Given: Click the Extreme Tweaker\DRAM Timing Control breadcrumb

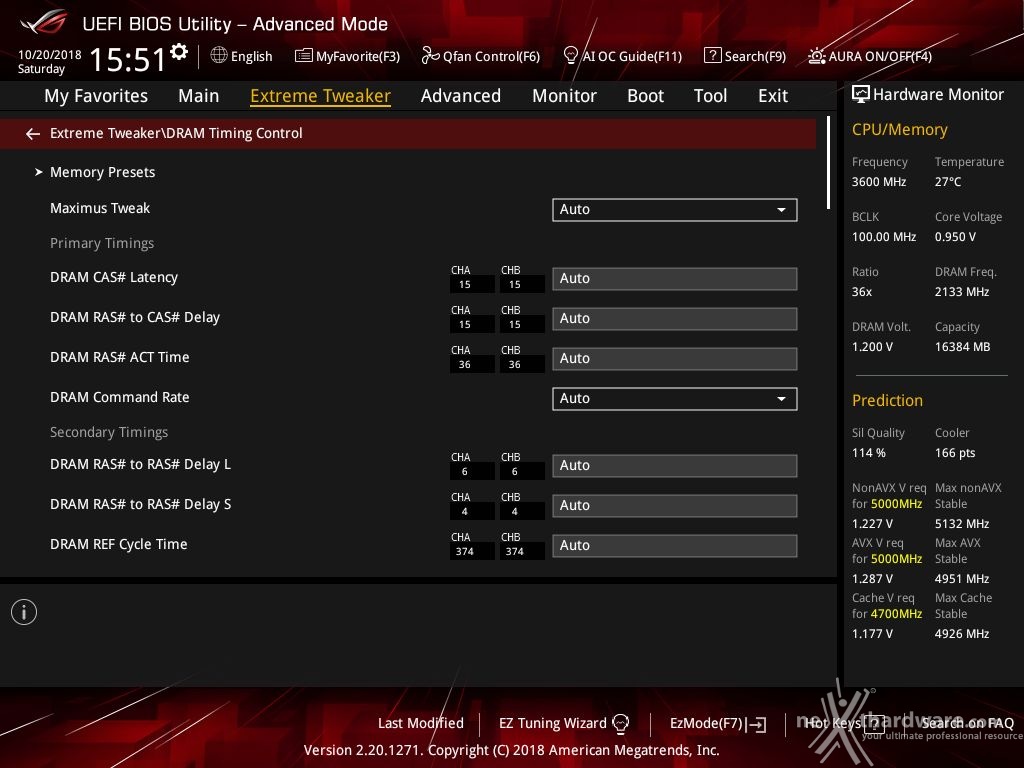Looking at the screenshot, I should coord(176,133).
